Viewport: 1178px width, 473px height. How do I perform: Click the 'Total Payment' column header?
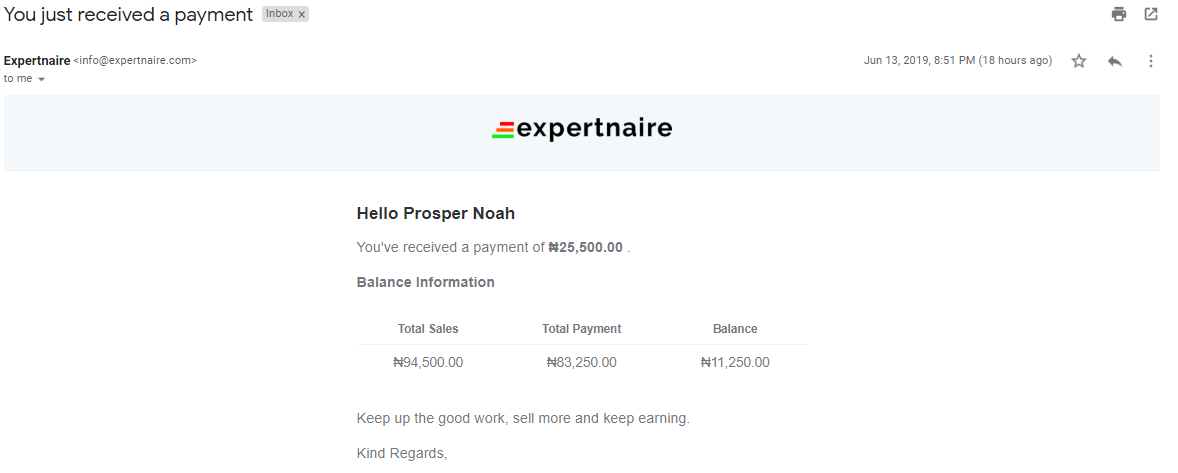[581, 329]
